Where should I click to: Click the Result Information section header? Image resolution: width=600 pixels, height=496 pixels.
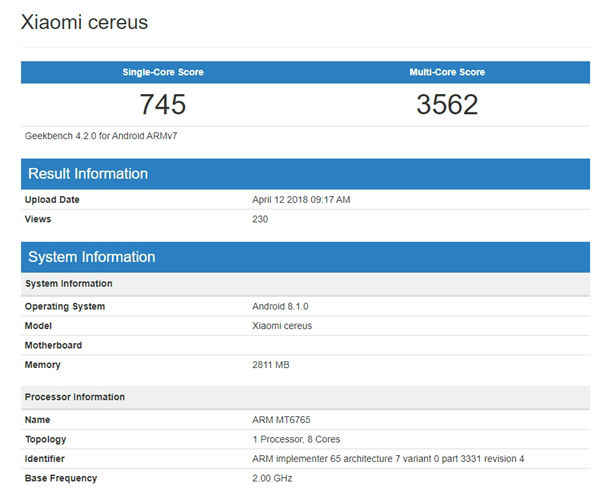pos(88,174)
